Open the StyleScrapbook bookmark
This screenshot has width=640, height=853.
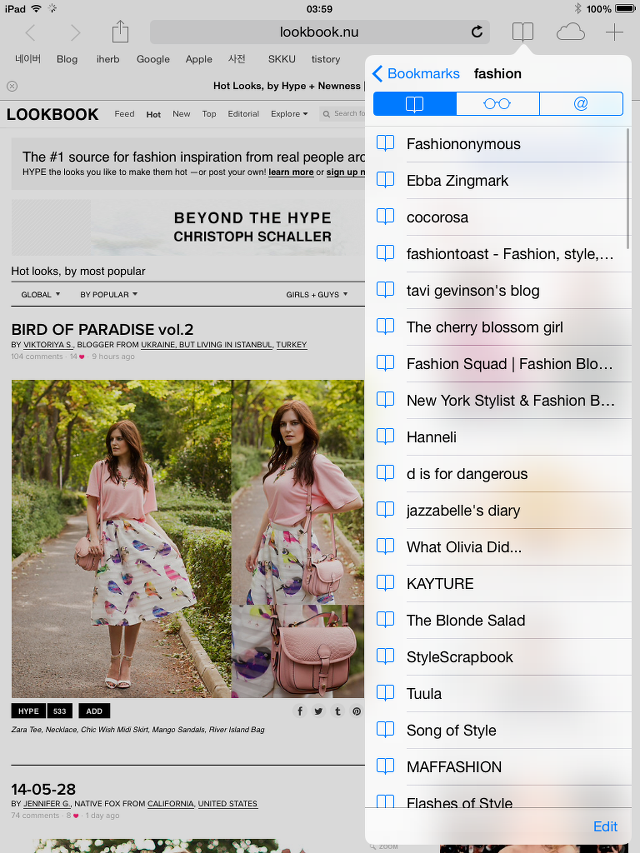click(x=498, y=657)
